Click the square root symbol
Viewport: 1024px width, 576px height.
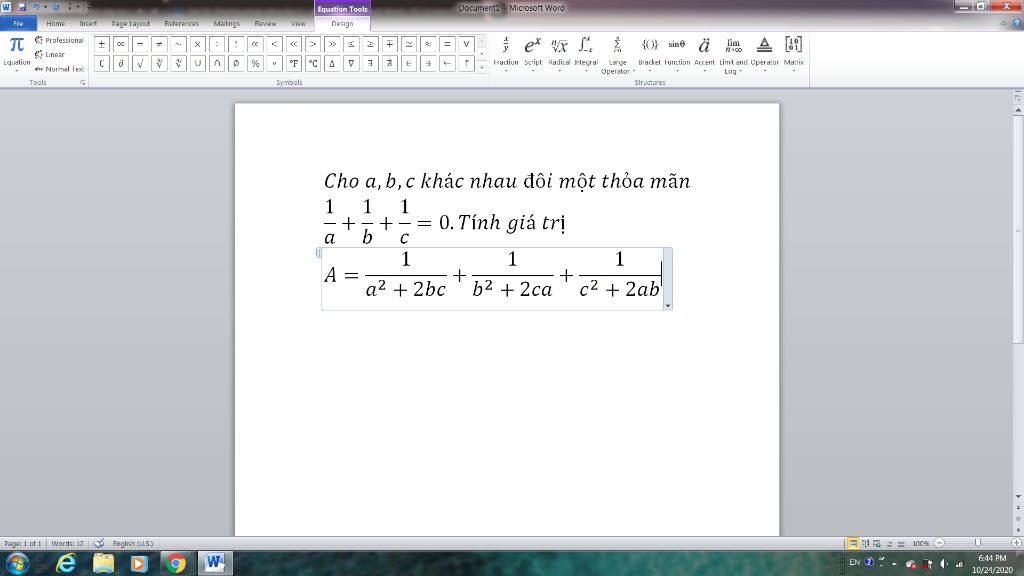pos(139,63)
